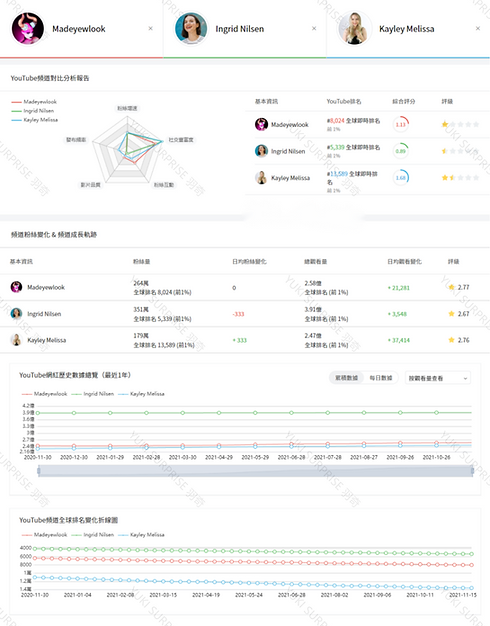This screenshot has height=626, width=490.
Task: Click the 粉絲量 column header
Action: coord(142,261)
